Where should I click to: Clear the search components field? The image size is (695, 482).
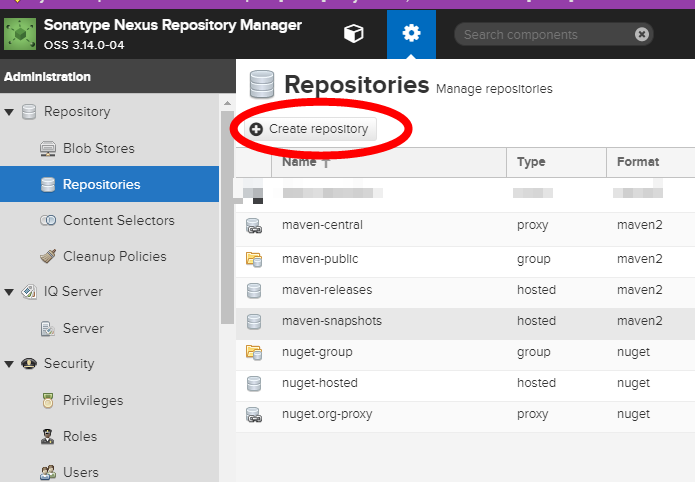point(641,34)
